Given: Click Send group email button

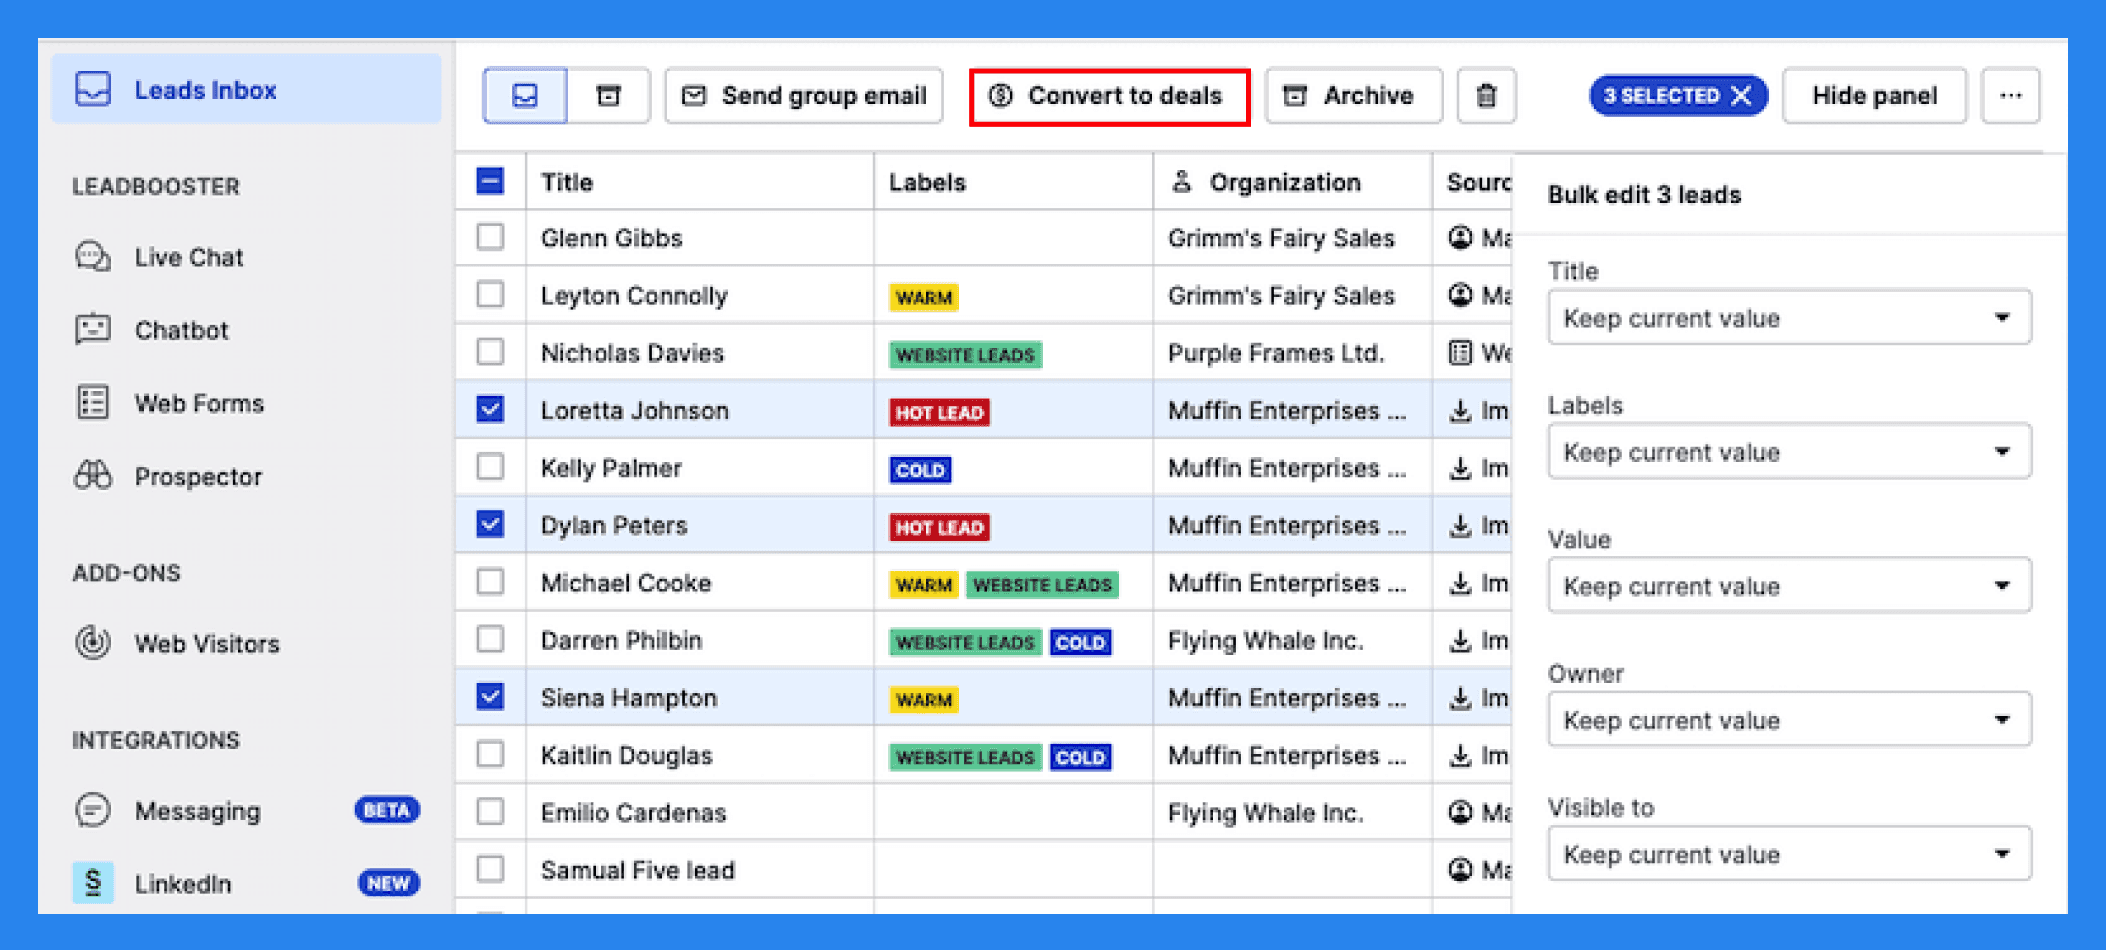Looking at the screenshot, I should [804, 96].
